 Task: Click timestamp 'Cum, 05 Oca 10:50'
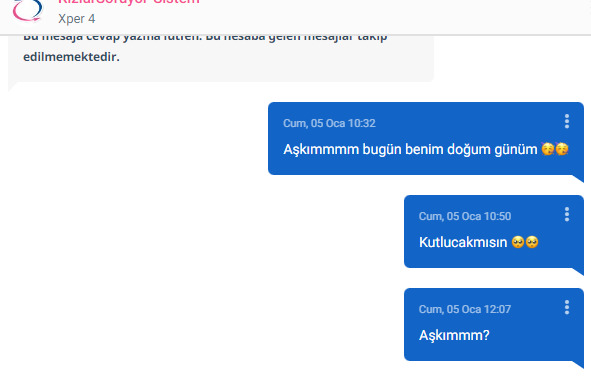click(x=465, y=216)
